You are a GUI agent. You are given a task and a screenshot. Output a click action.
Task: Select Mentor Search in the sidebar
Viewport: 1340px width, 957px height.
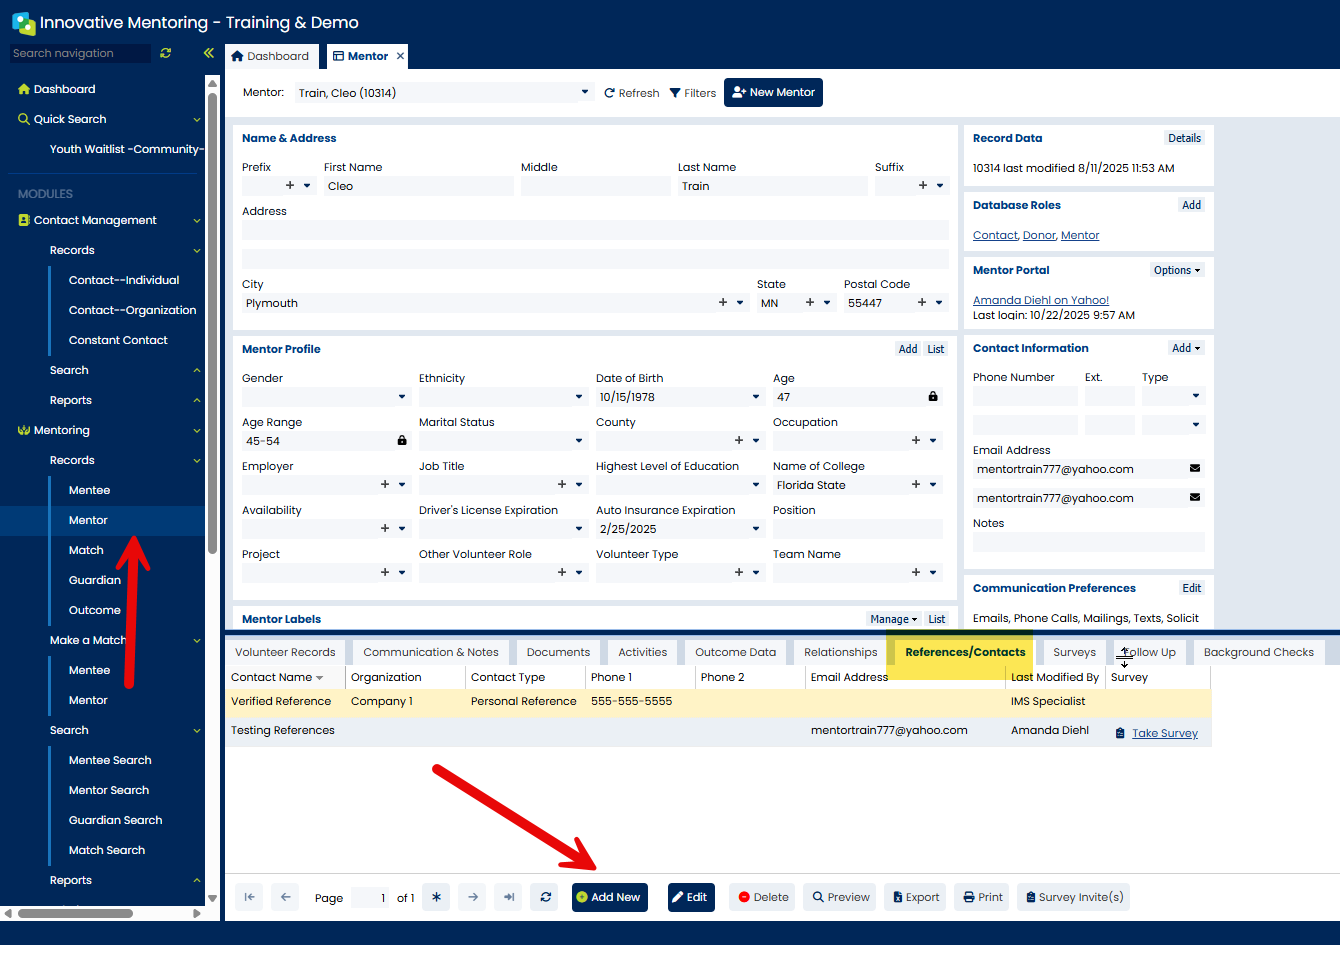(x=109, y=790)
